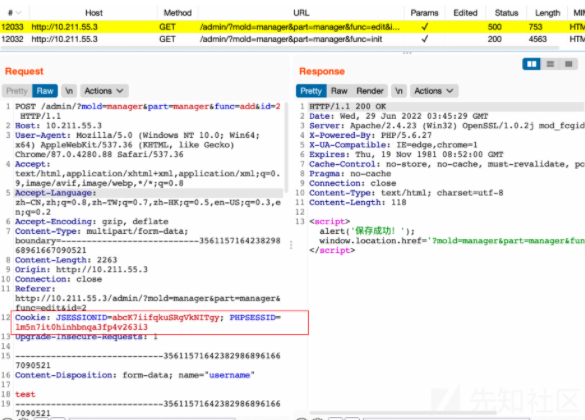Open the request Actions dropdown
The image size is (585, 420).
104,91
